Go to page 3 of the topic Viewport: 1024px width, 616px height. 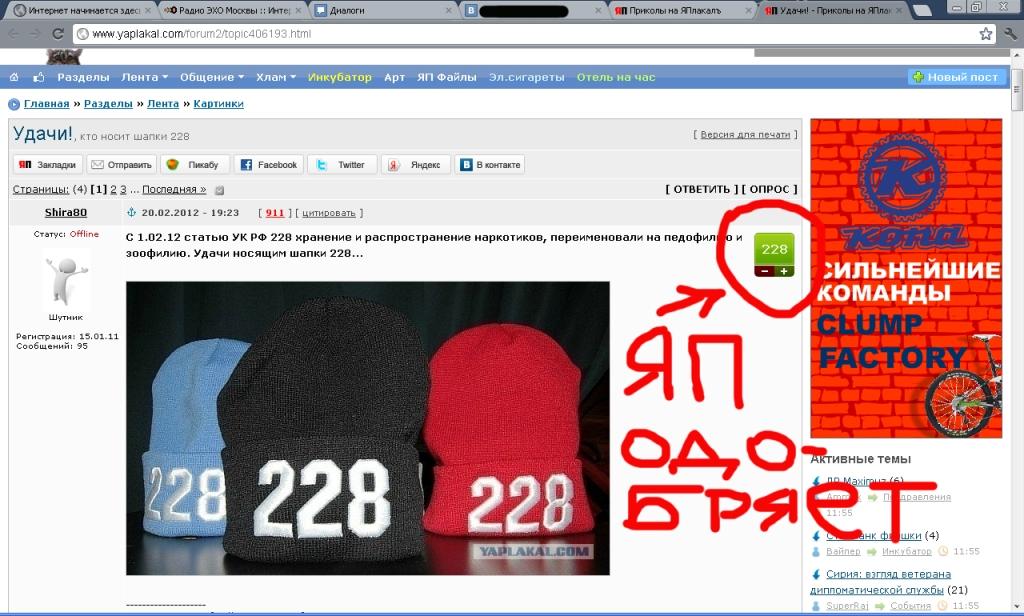pyautogui.click(x=123, y=189)
